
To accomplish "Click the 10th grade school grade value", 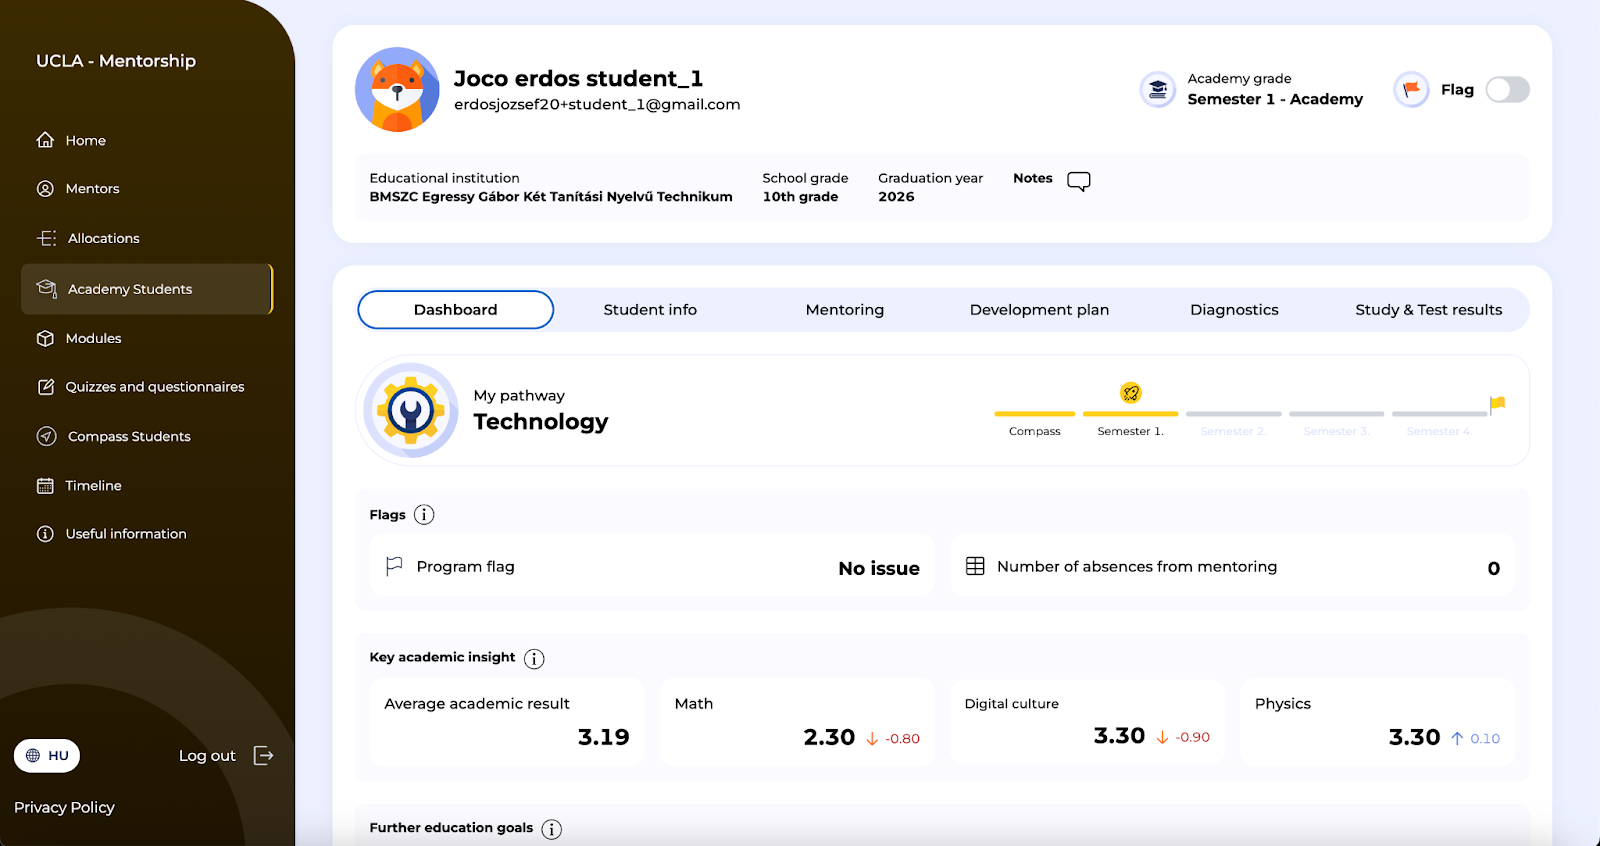I will [x=800, y=197].
